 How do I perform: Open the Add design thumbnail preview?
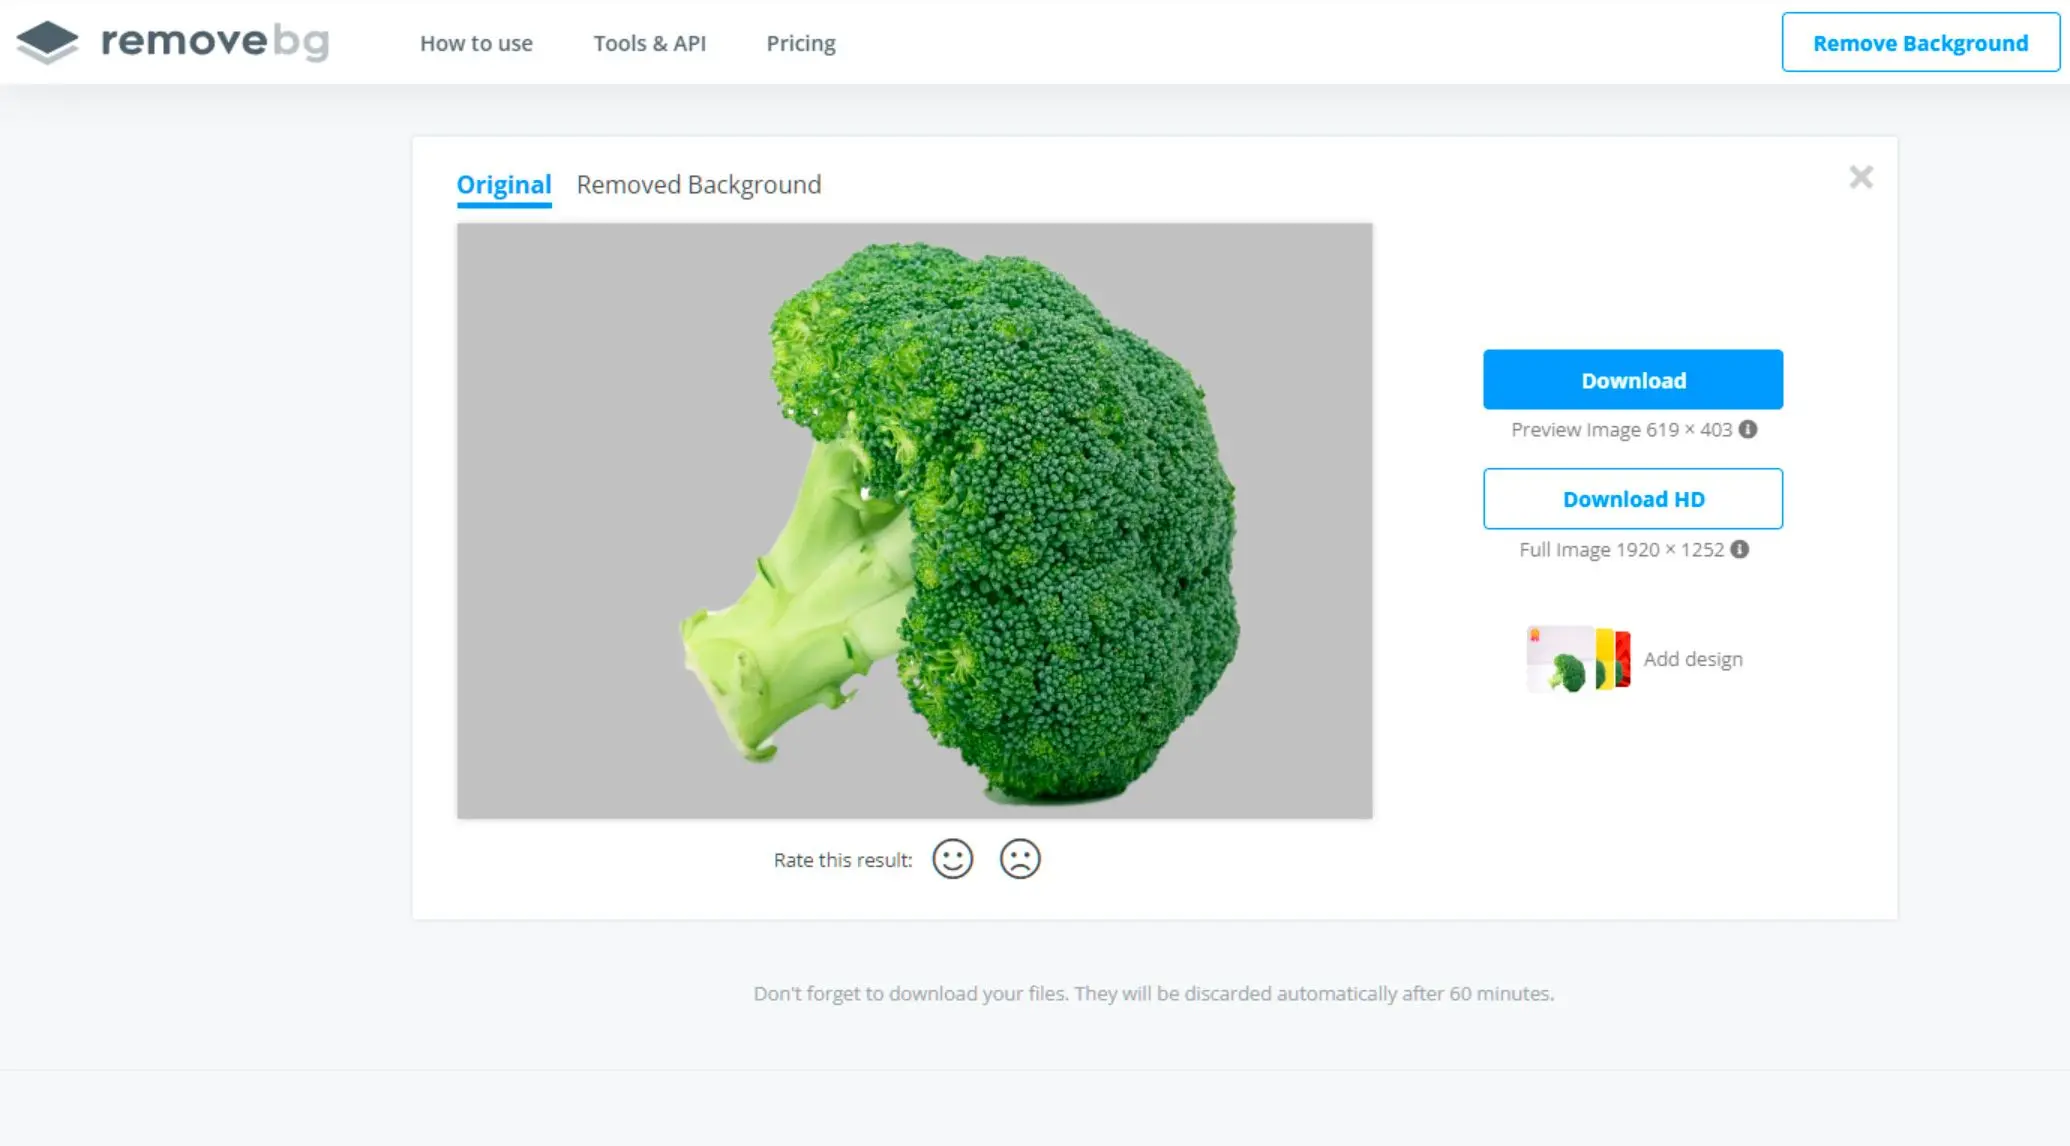click(1578, 659)
